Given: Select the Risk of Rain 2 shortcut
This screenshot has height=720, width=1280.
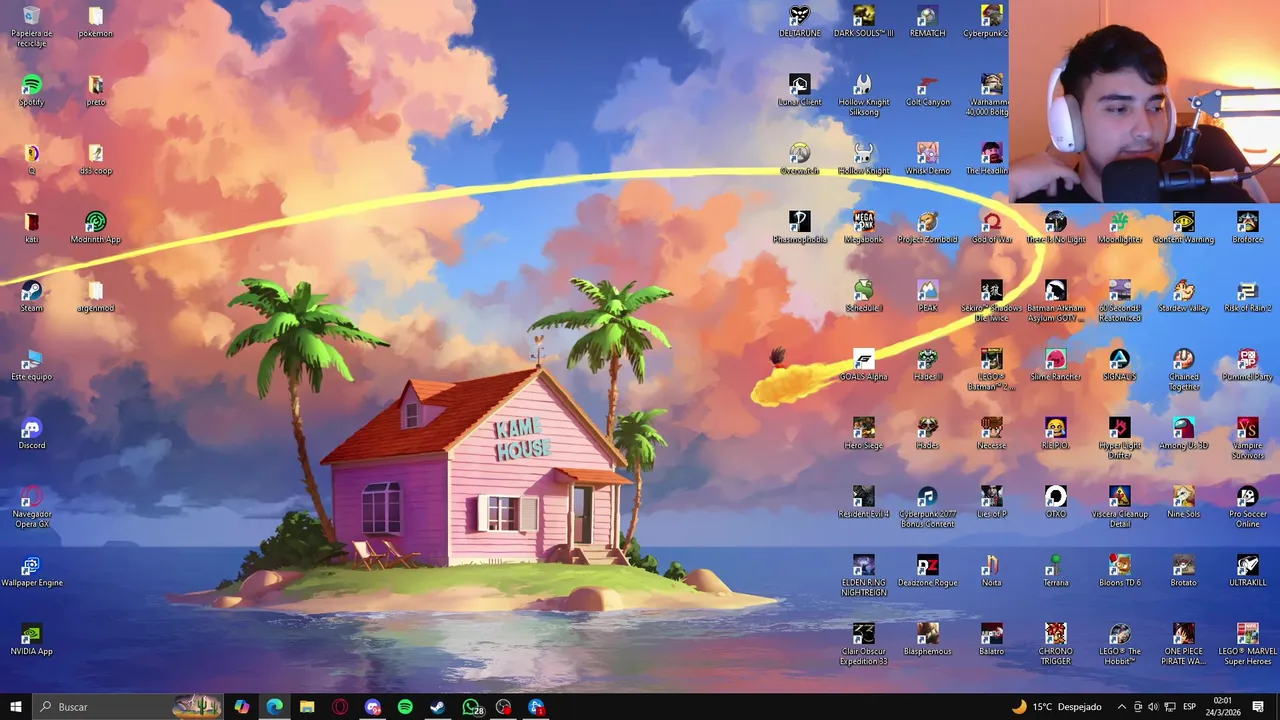Looking at the screenshot, I should coord(1247,297).
